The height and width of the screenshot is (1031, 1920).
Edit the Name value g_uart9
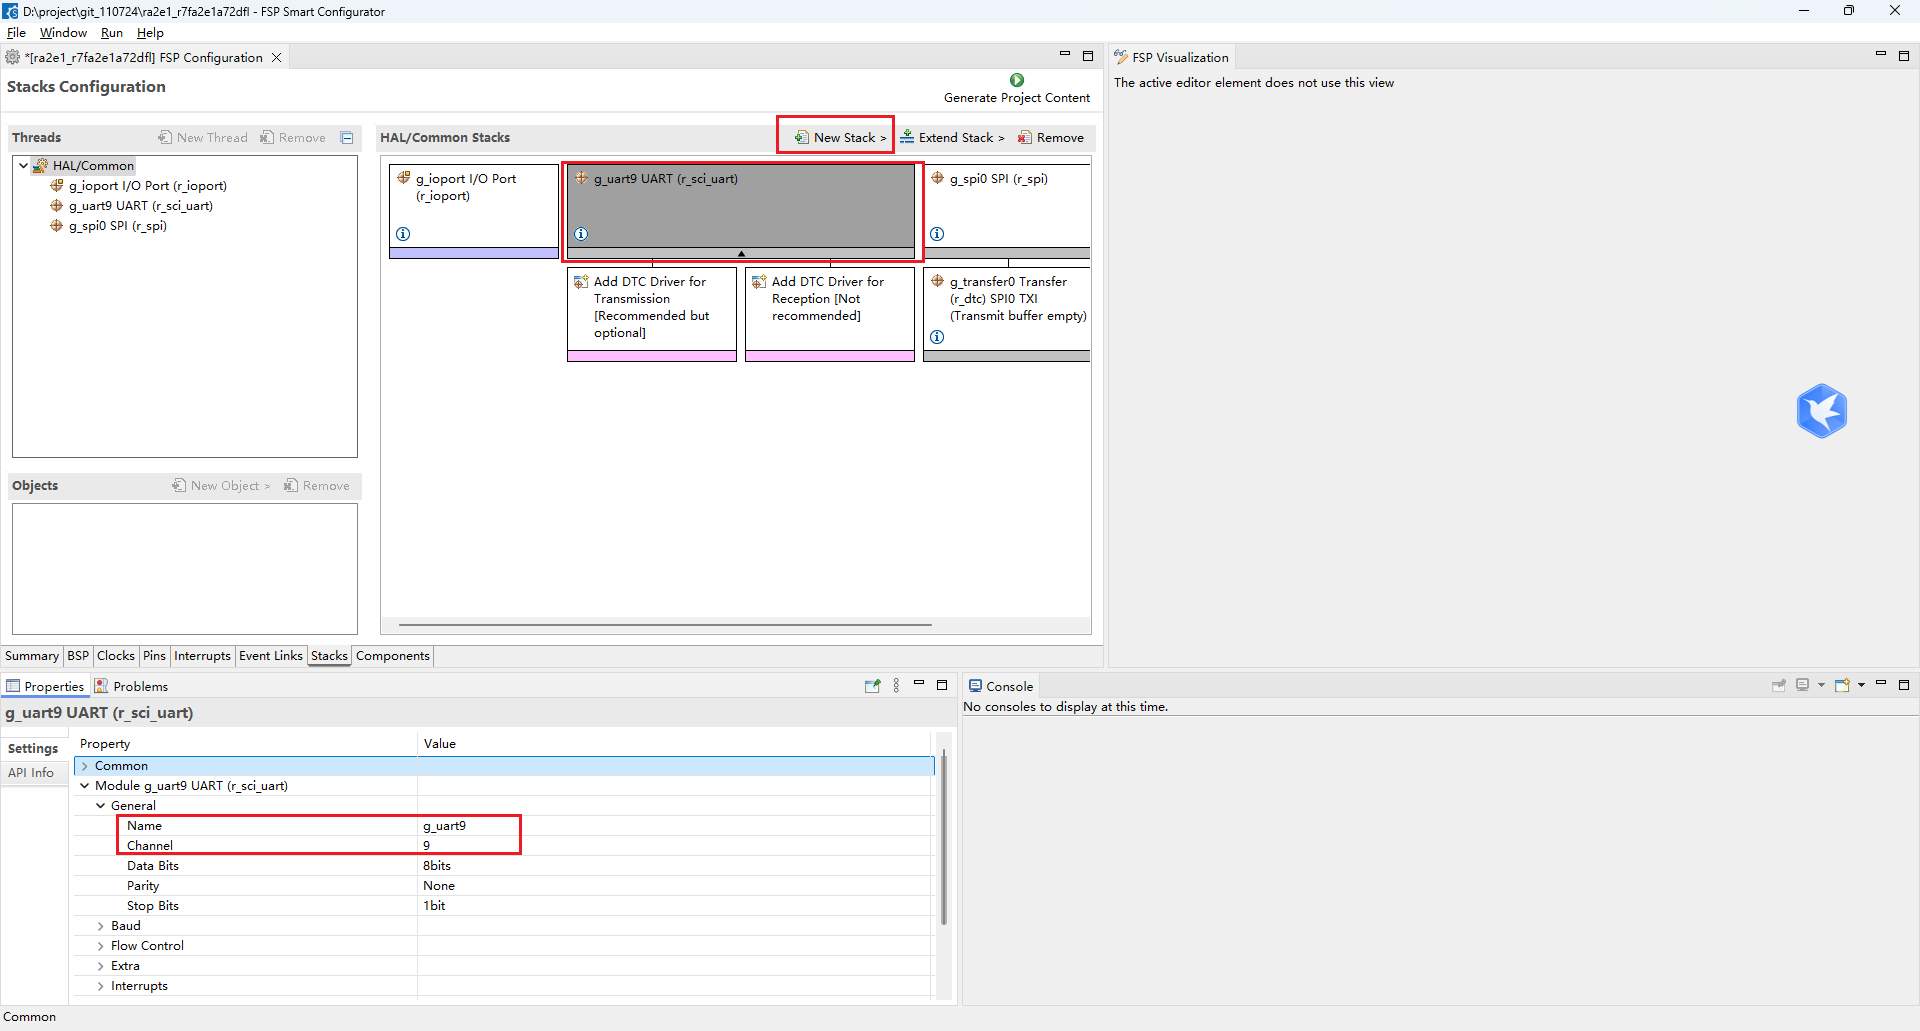click(x=675, y=826)
